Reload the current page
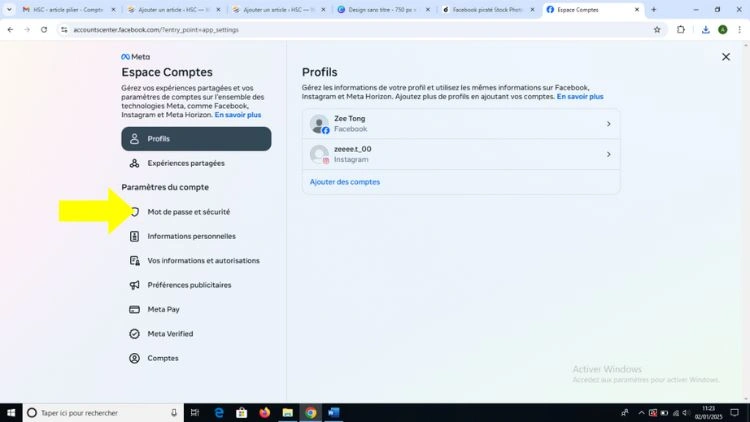This screenshot has width=750, height=422. (x=44, y=30)
